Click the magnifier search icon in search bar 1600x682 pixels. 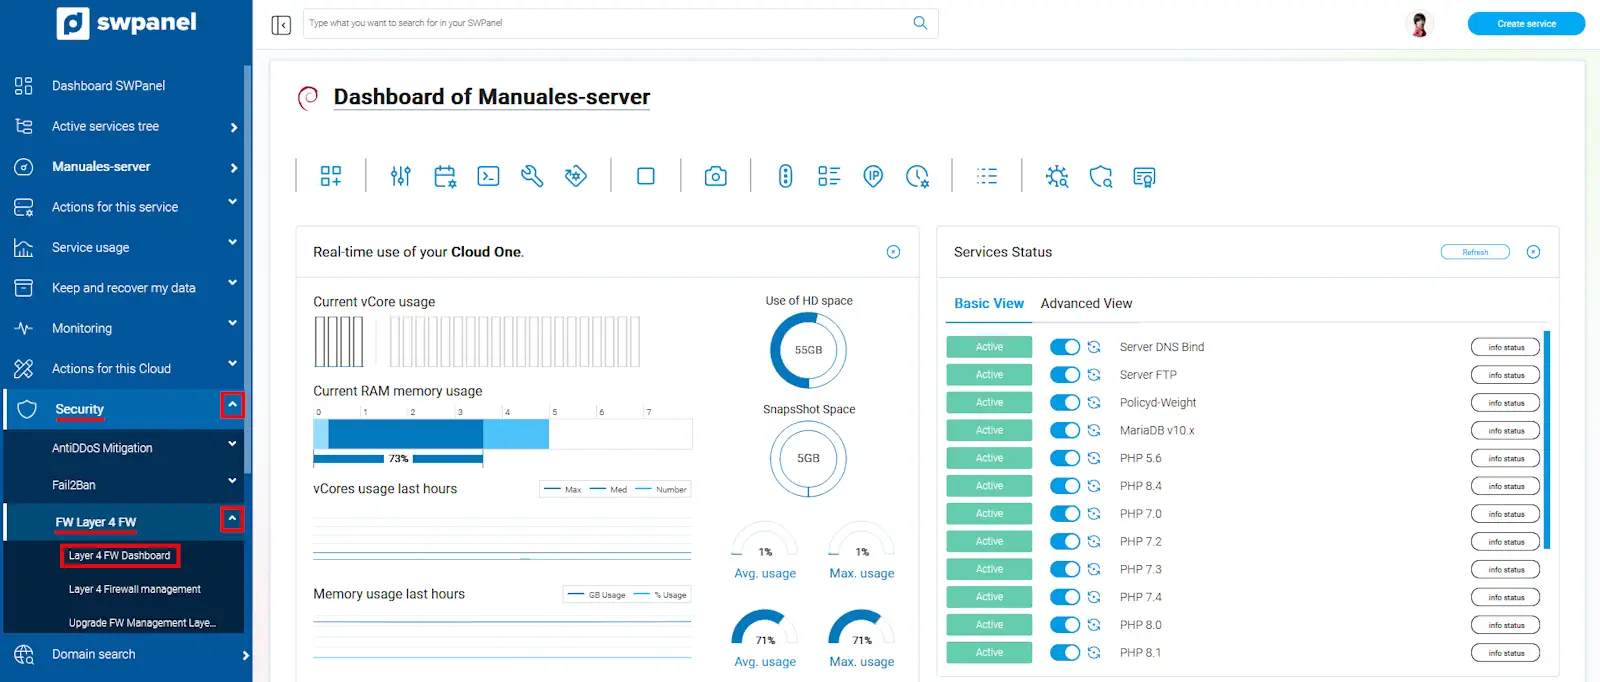(920, 23)
